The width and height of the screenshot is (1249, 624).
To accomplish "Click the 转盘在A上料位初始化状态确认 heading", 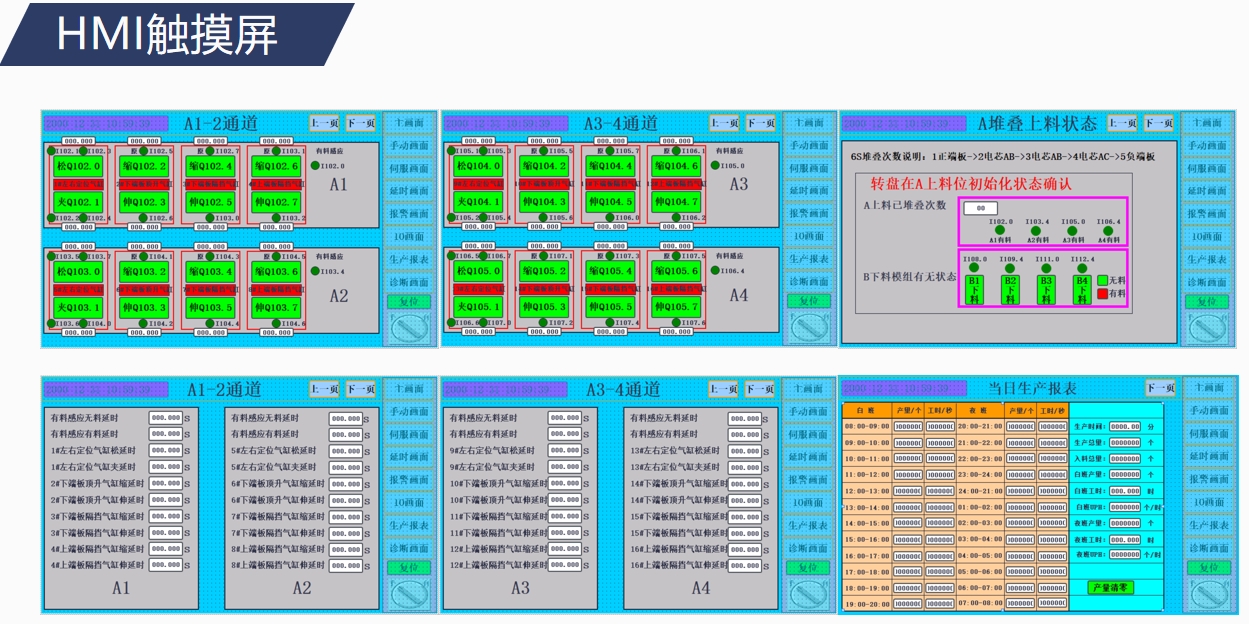I will click(970, 184).
